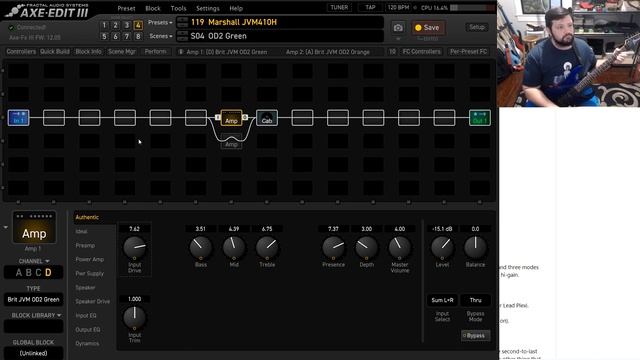This screenshot has width=640, height=360.
Task: Select the In 1 input block
Action: (x=18, y=118)
